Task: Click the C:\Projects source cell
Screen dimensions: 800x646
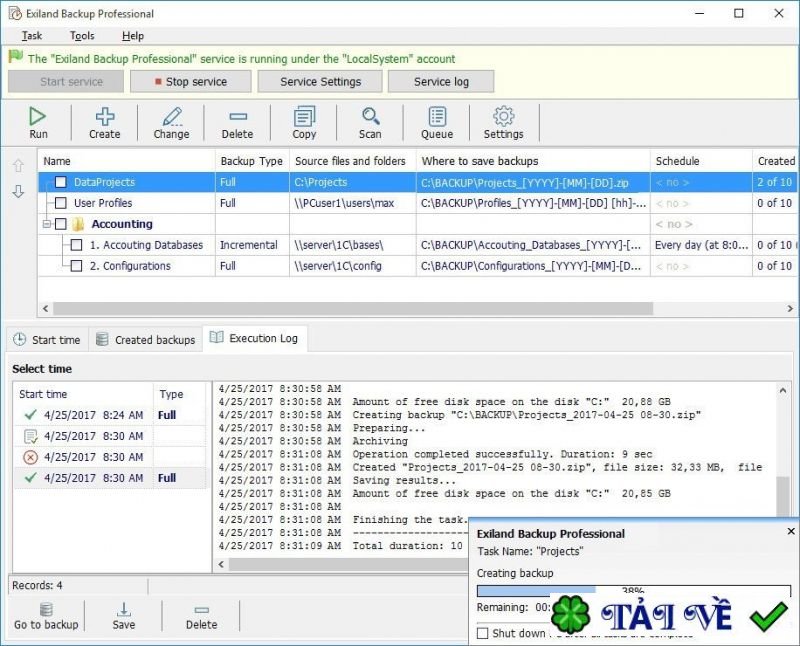Action: [353, 182]
